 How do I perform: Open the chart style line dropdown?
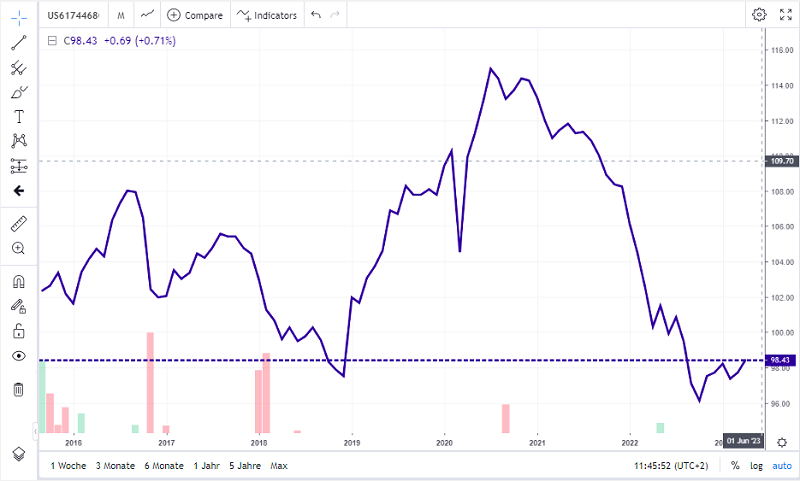click(x=147, y=15)
